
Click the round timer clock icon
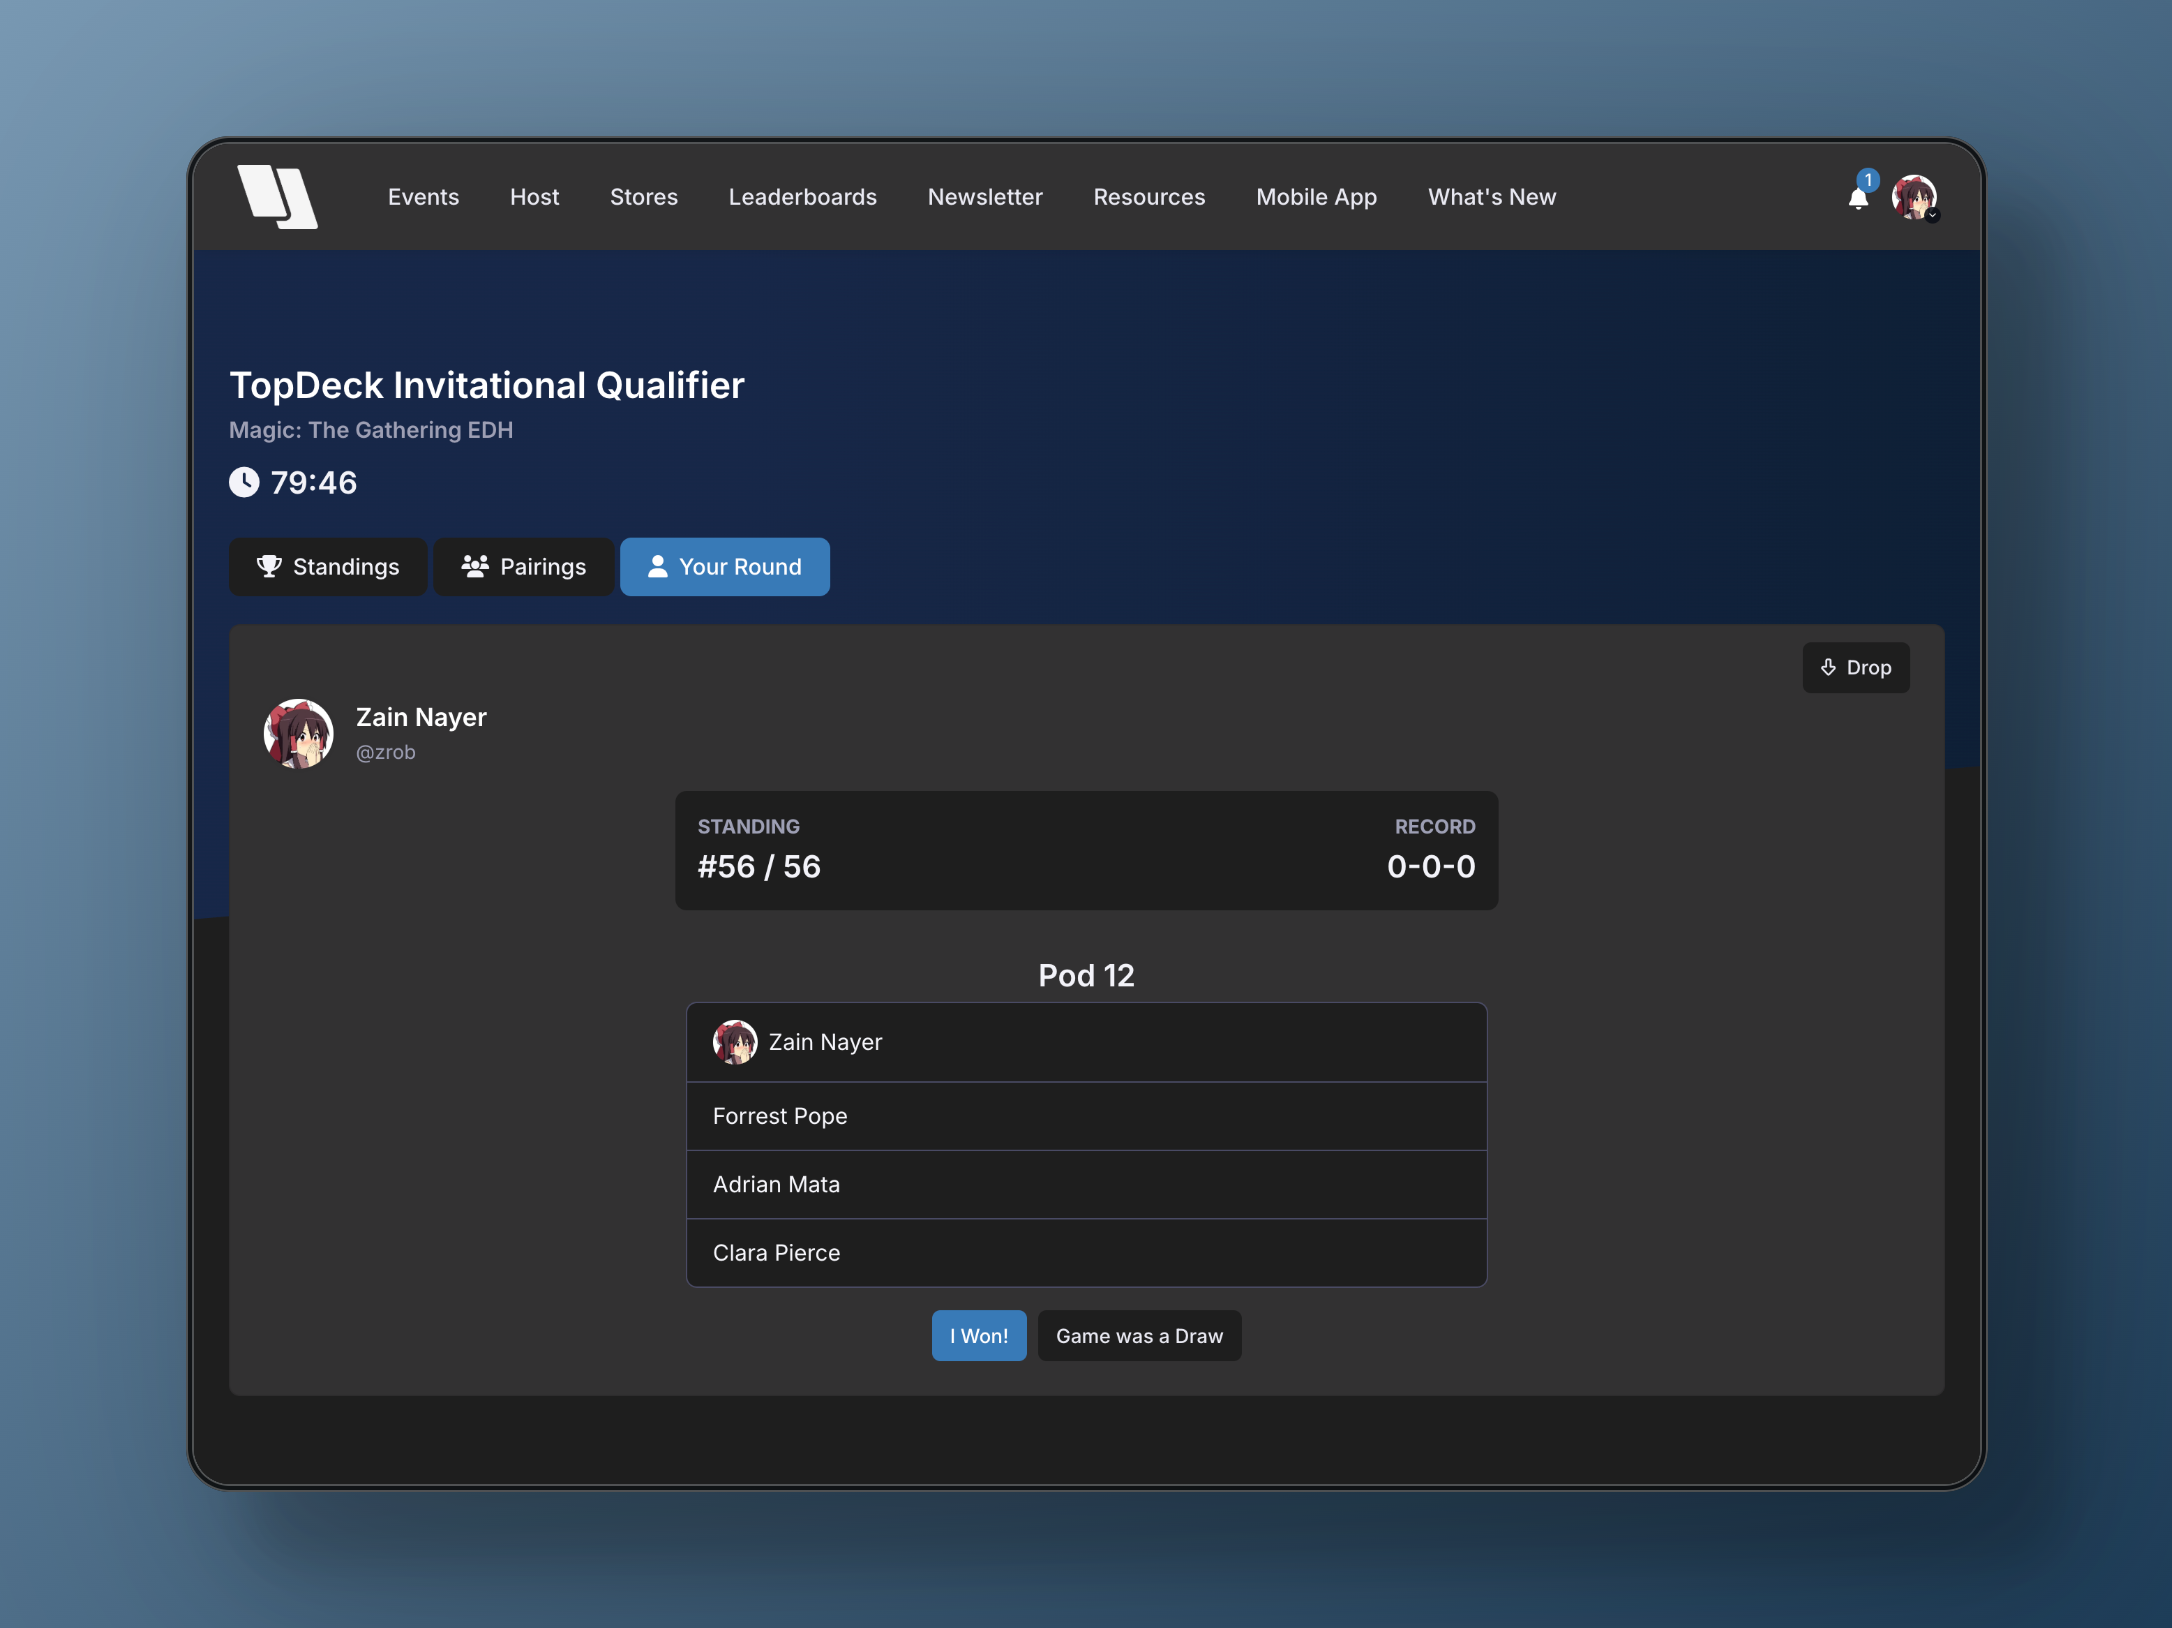click(244, 482)
